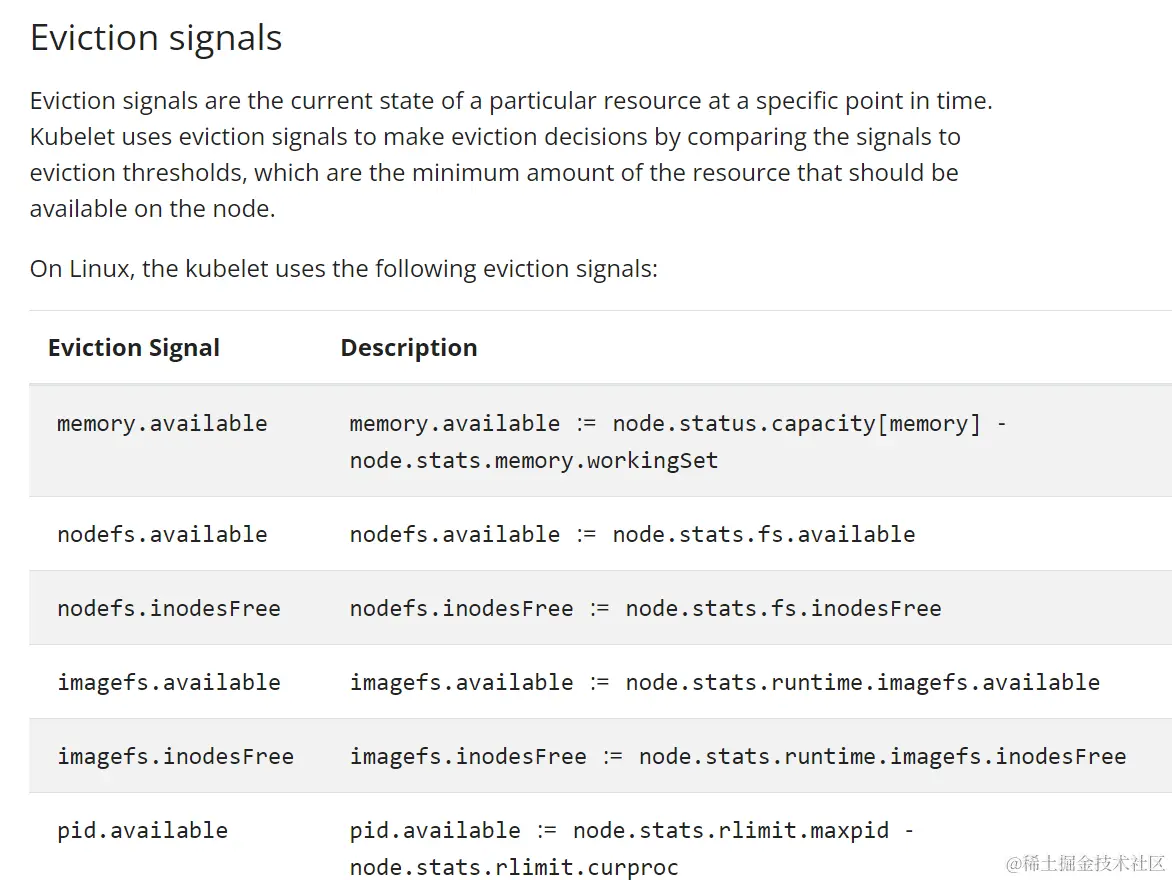
Task: Select imagefs.available in the Eviction Signal column
Action: (168, 682)
